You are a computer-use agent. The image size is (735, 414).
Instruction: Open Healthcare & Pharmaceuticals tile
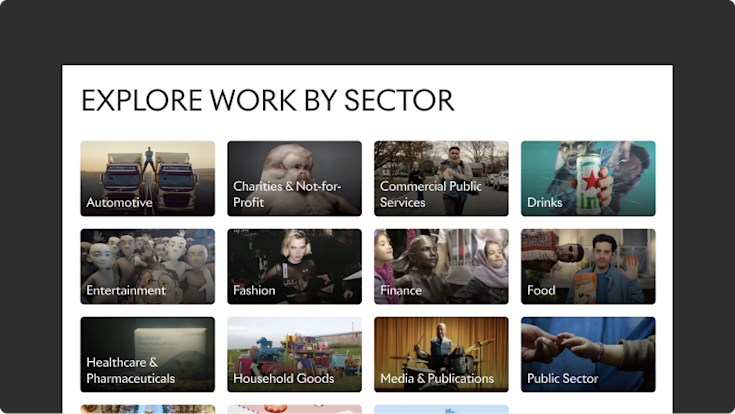[148, 354]
